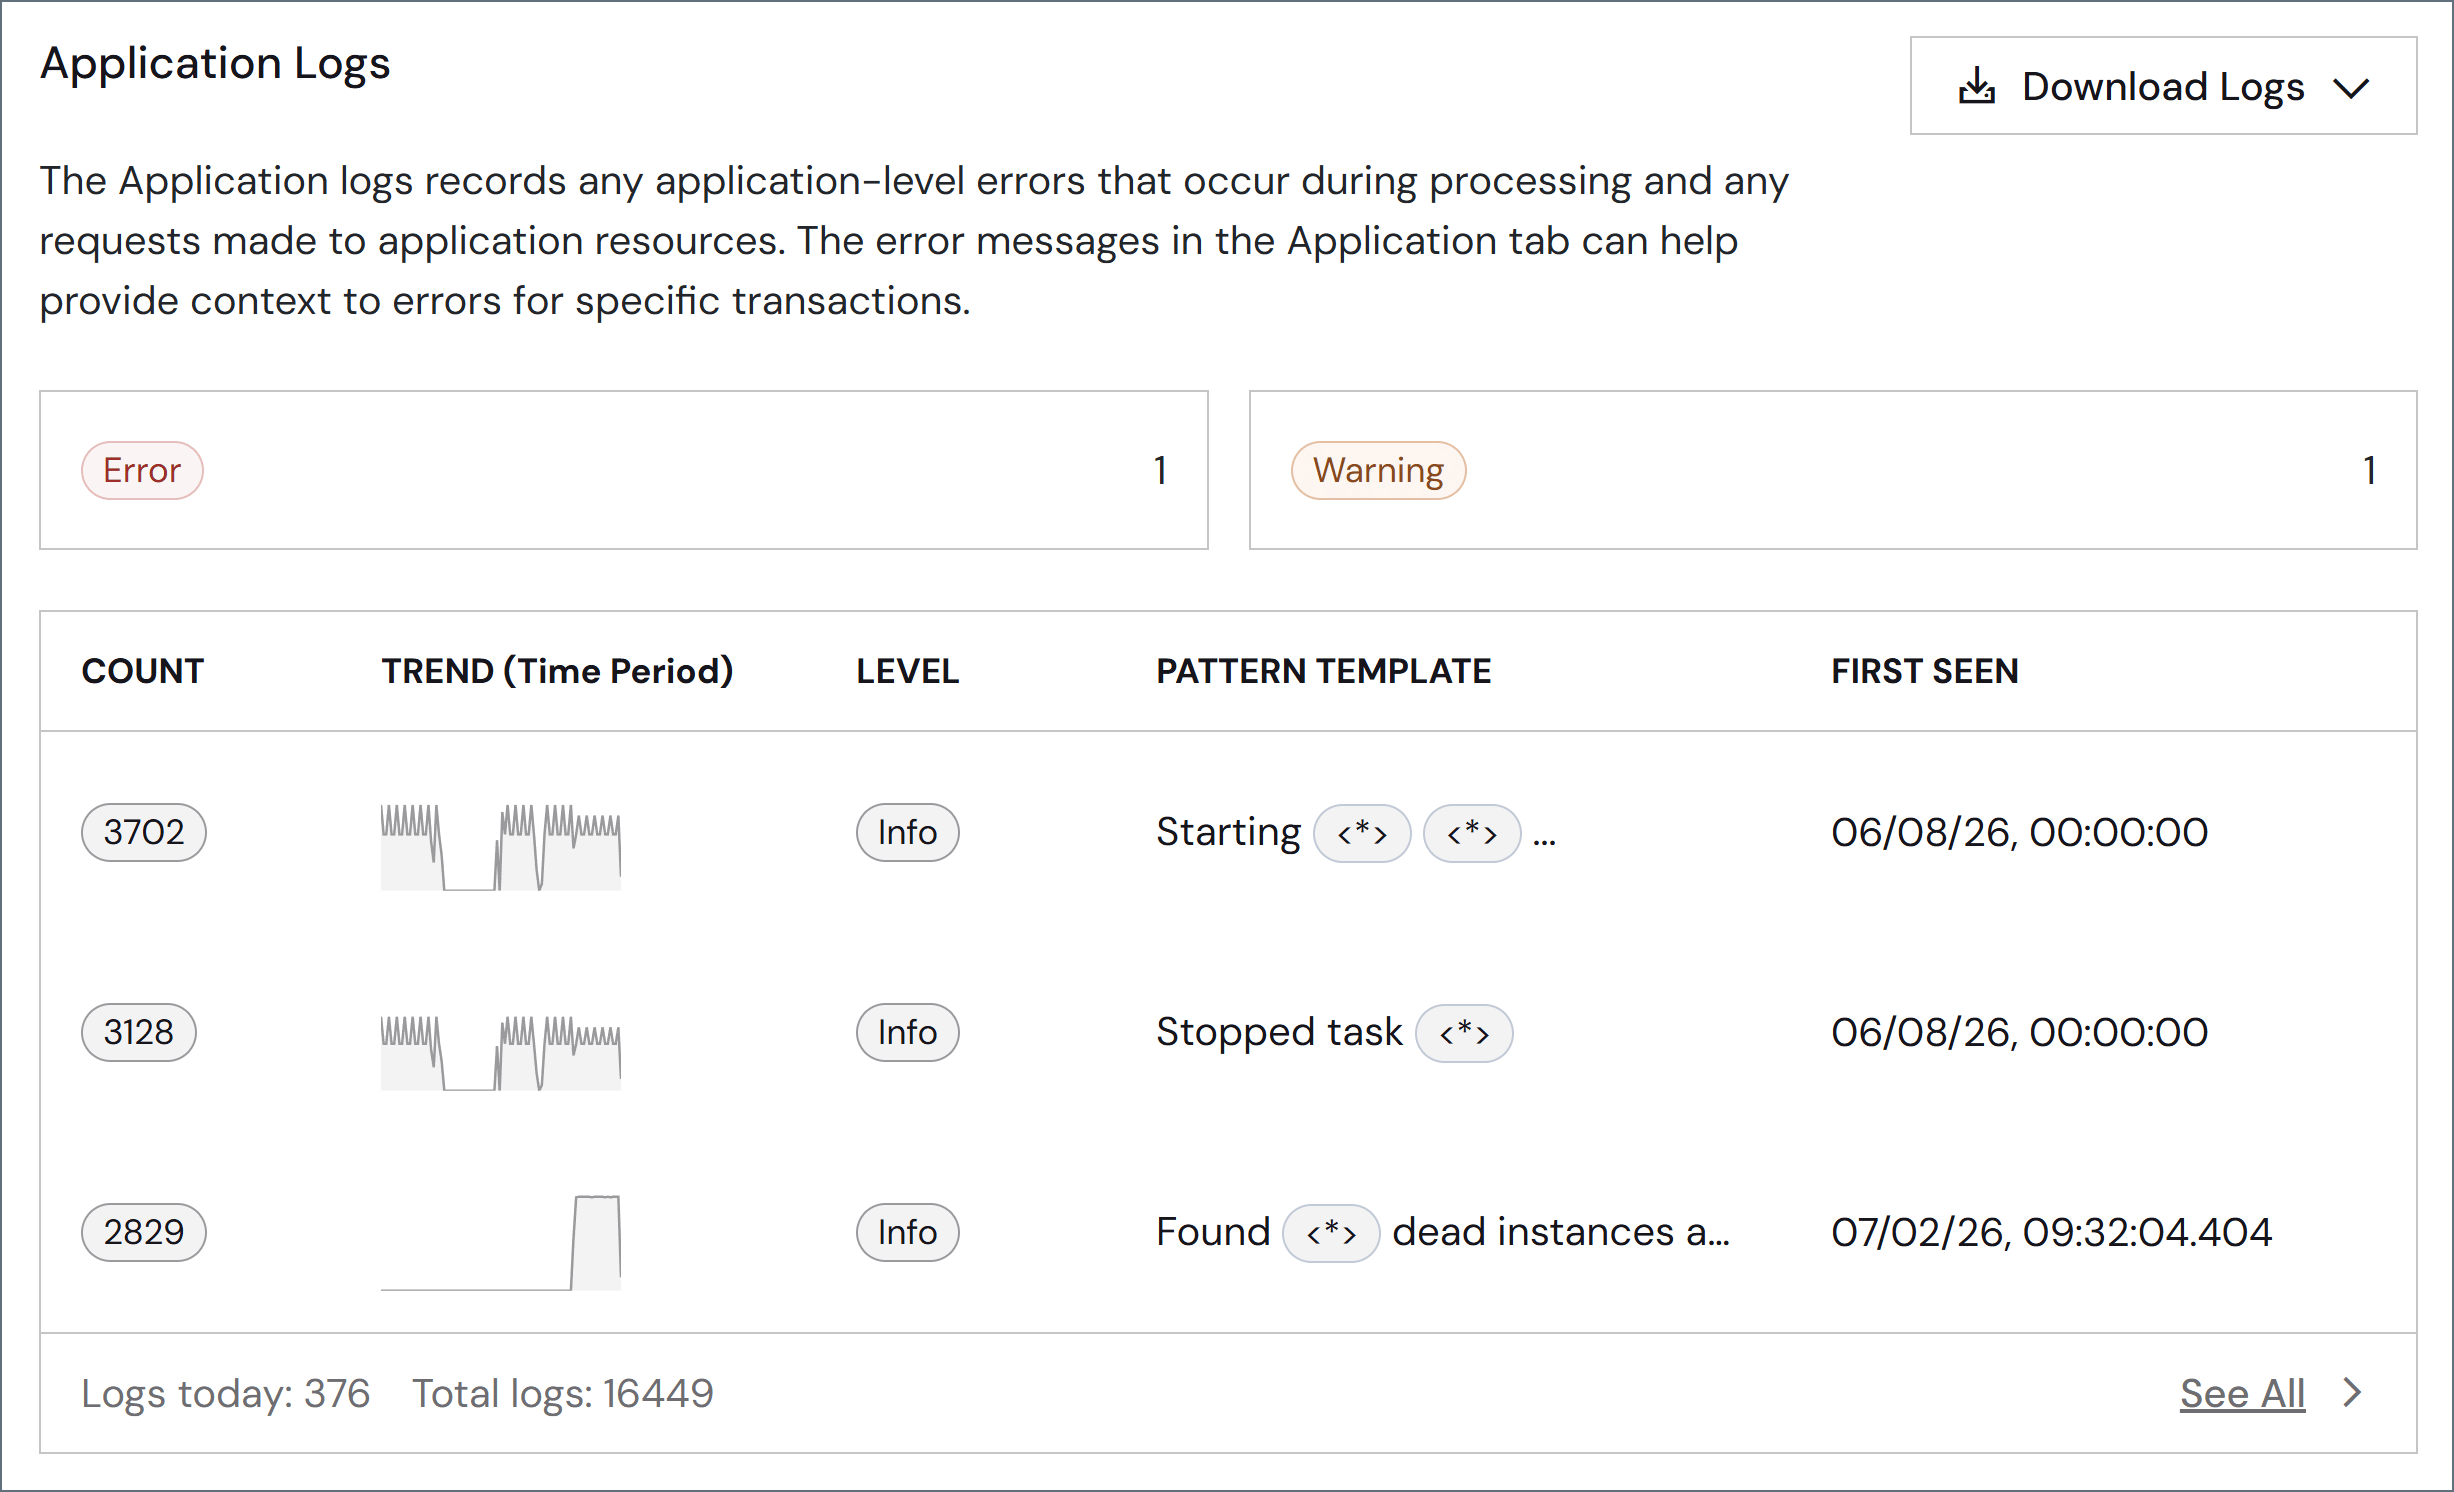Click the PATTERN TEMPLATE column header
The width and height of the screenshot is (2454, 1492).
(x=1323, y=671)
